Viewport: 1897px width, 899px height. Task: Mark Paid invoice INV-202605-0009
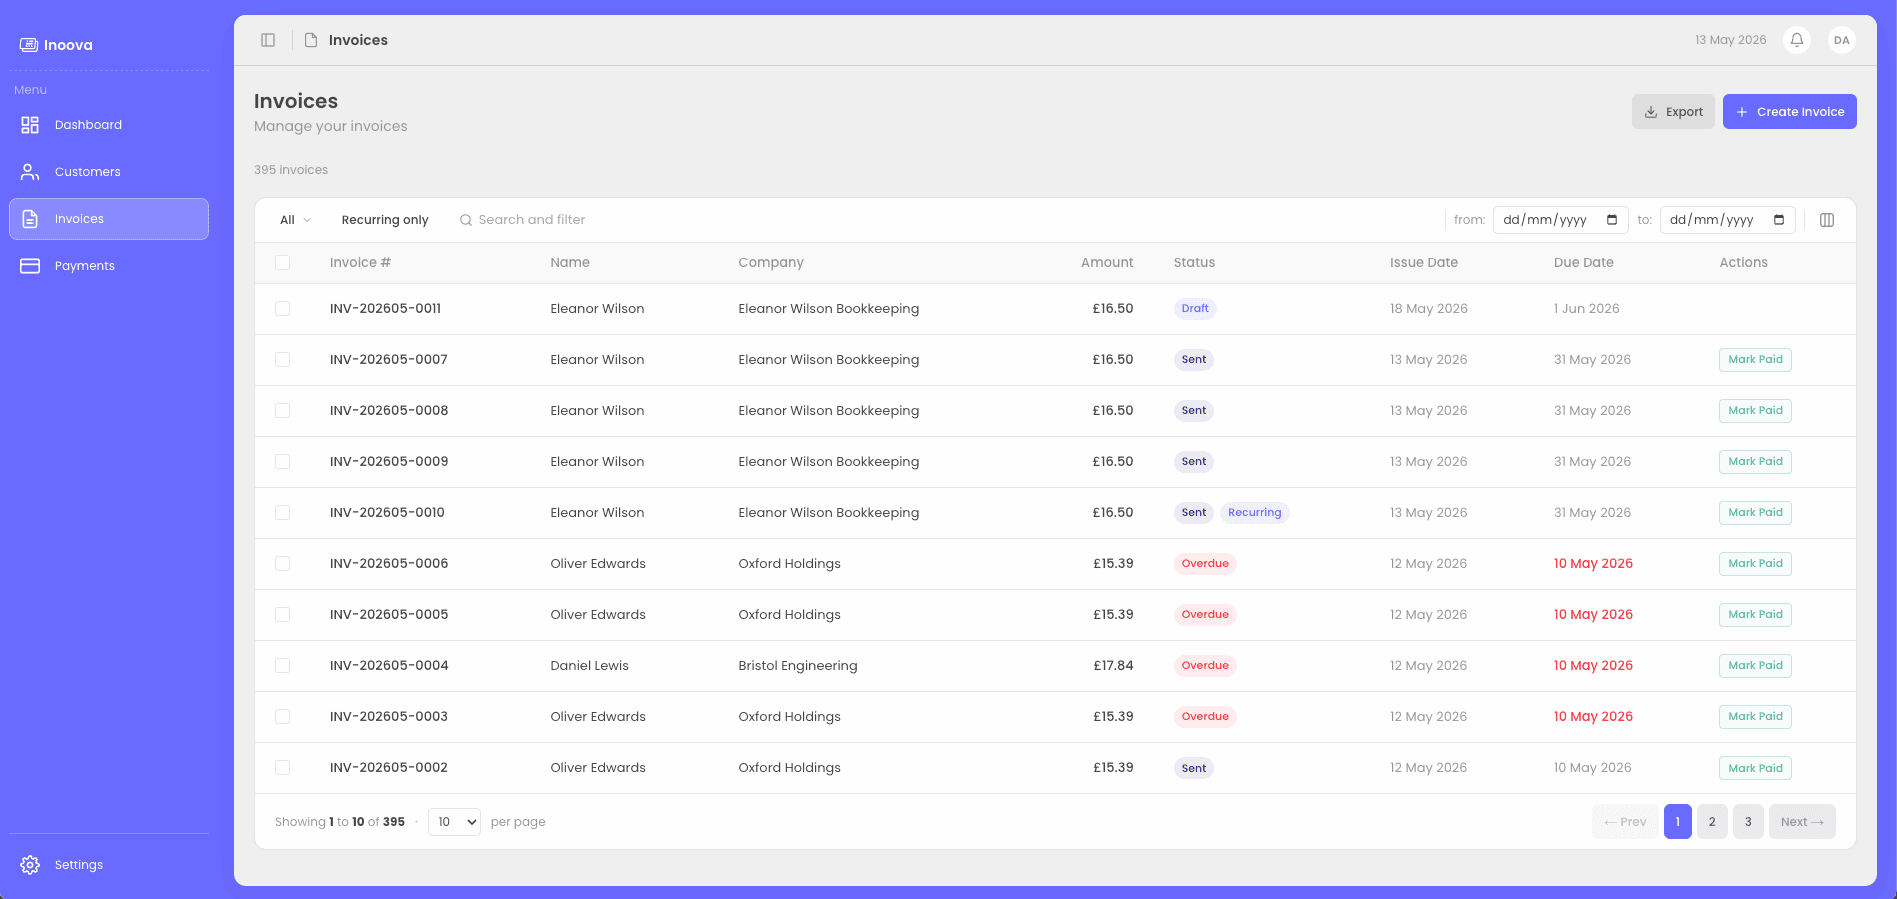(1755, 462)
